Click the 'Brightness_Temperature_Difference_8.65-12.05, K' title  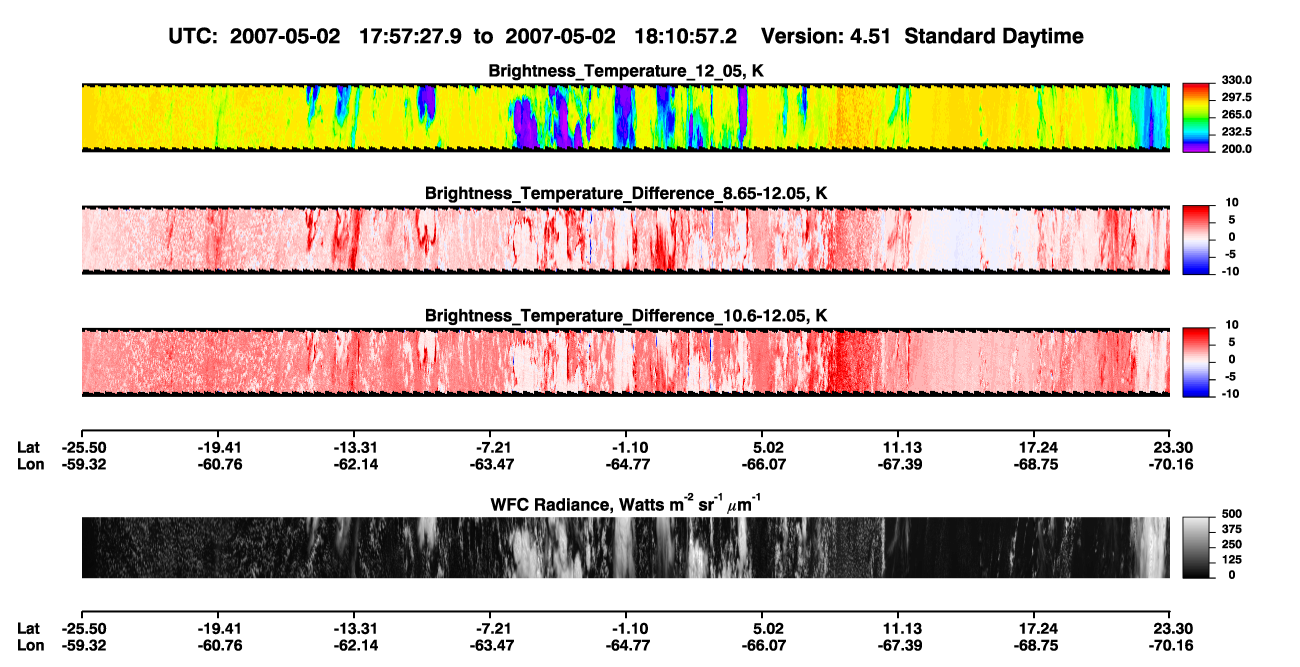(x=625, y=193)
